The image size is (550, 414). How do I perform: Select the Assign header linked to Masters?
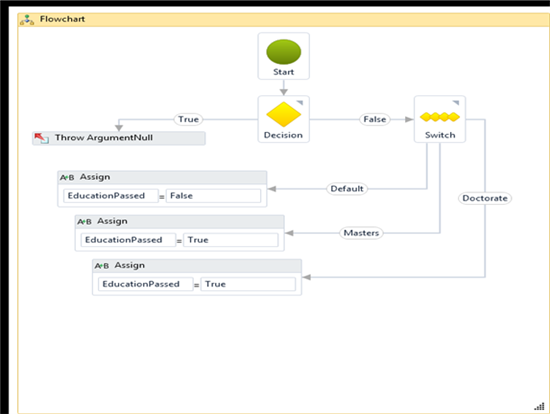180,221
